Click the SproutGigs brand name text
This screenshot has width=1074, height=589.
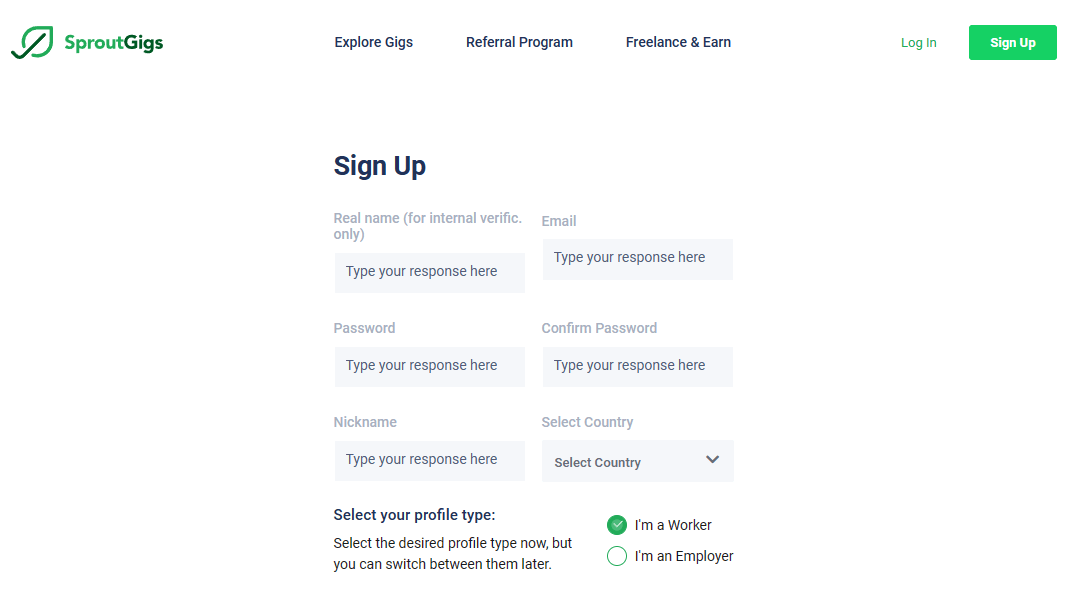coord(113,43)
